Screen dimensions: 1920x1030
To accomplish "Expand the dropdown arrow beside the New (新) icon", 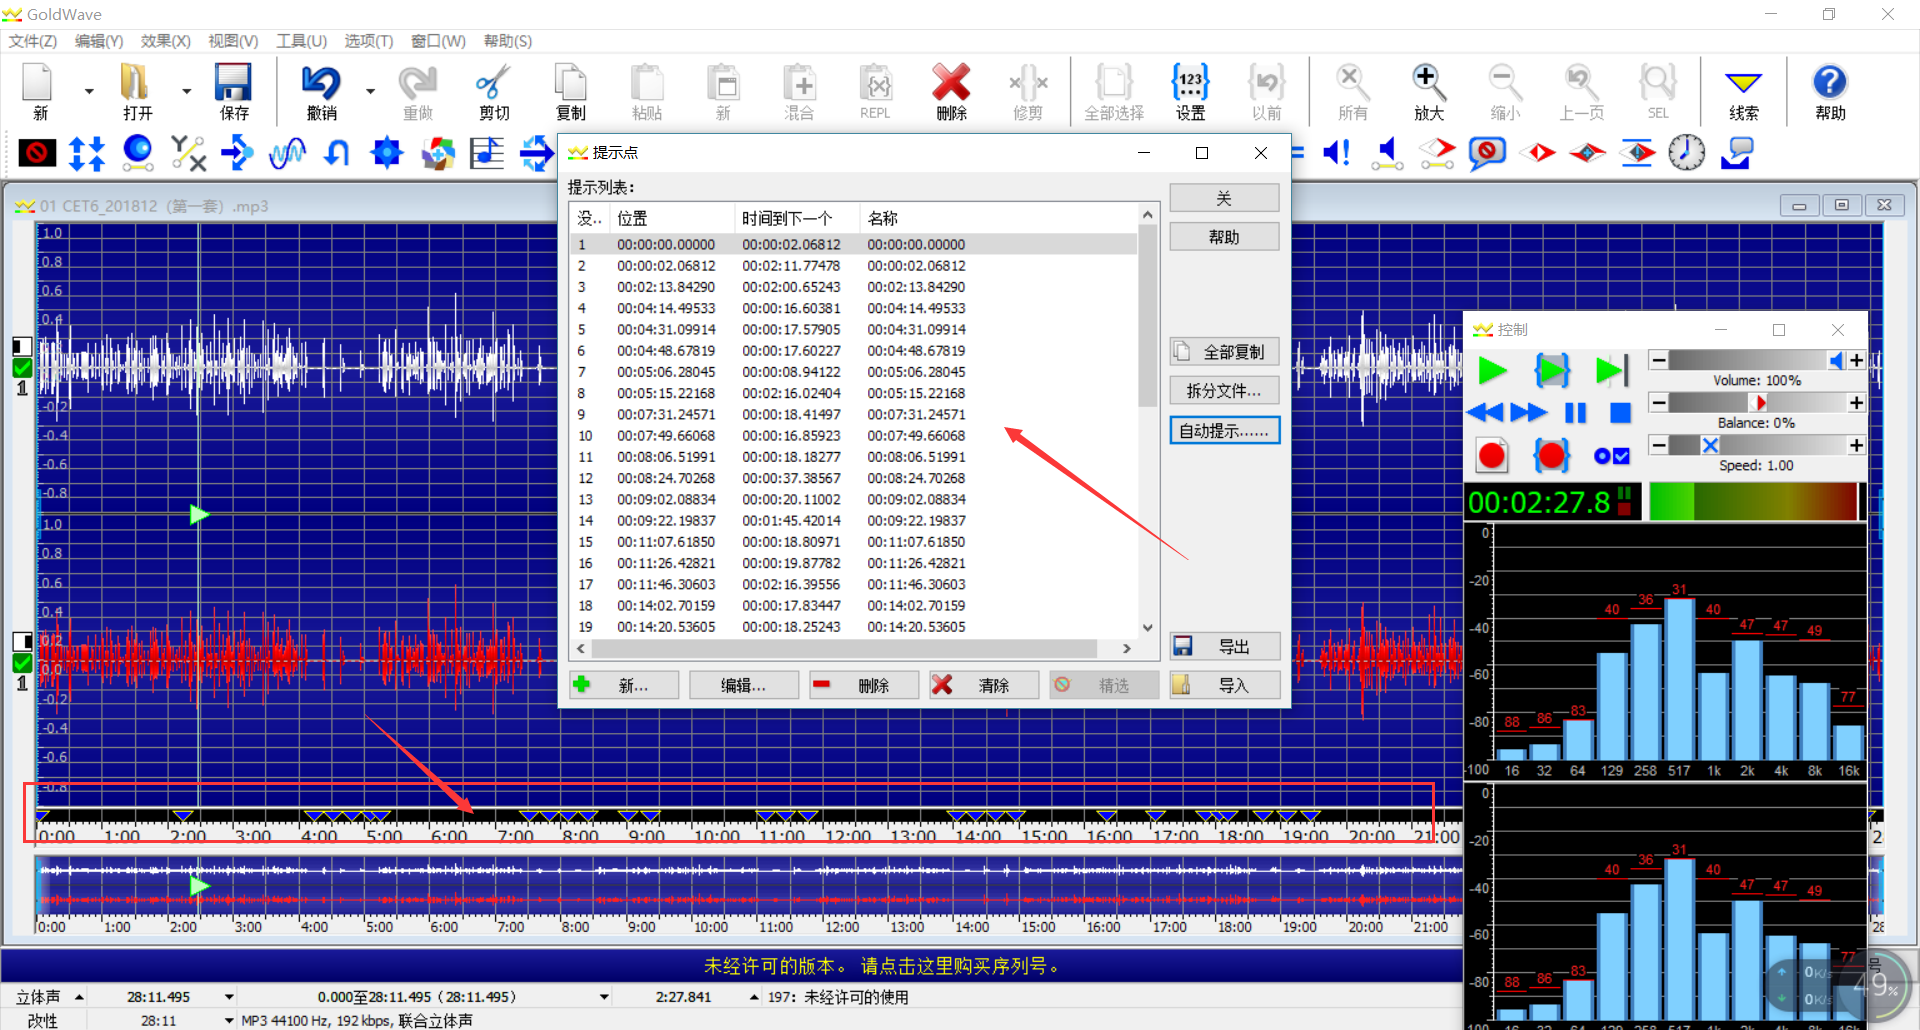I will coord(89,92).
